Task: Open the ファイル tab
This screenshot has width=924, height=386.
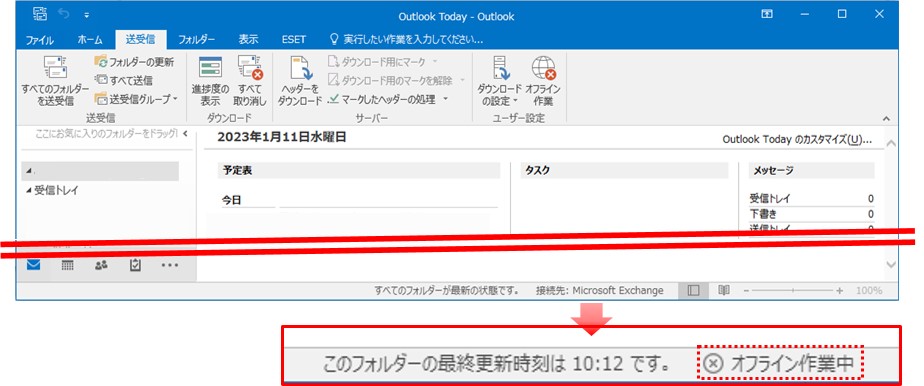Action: (x=39, y=39)
